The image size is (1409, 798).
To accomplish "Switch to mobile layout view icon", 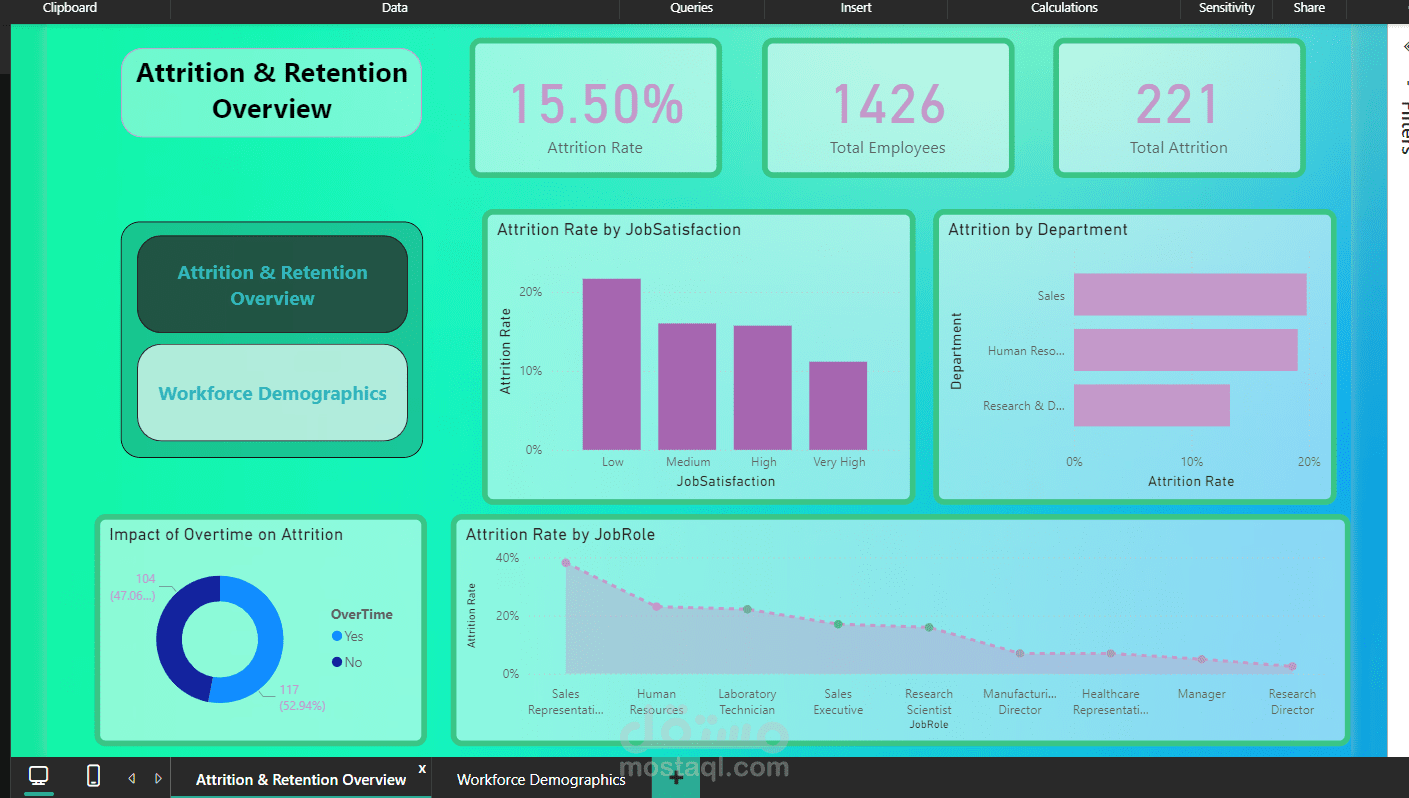I will [93, 776].
